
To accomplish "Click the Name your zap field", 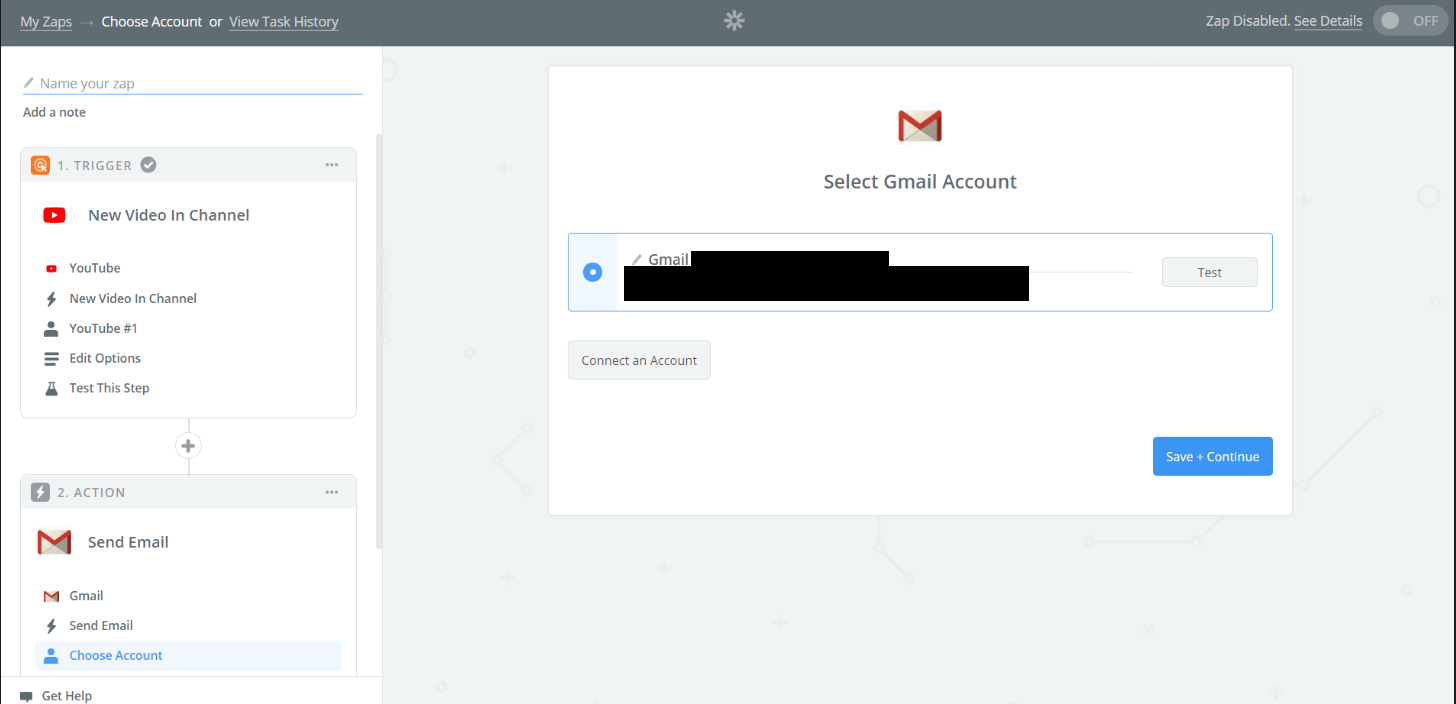I will (193, 83).
